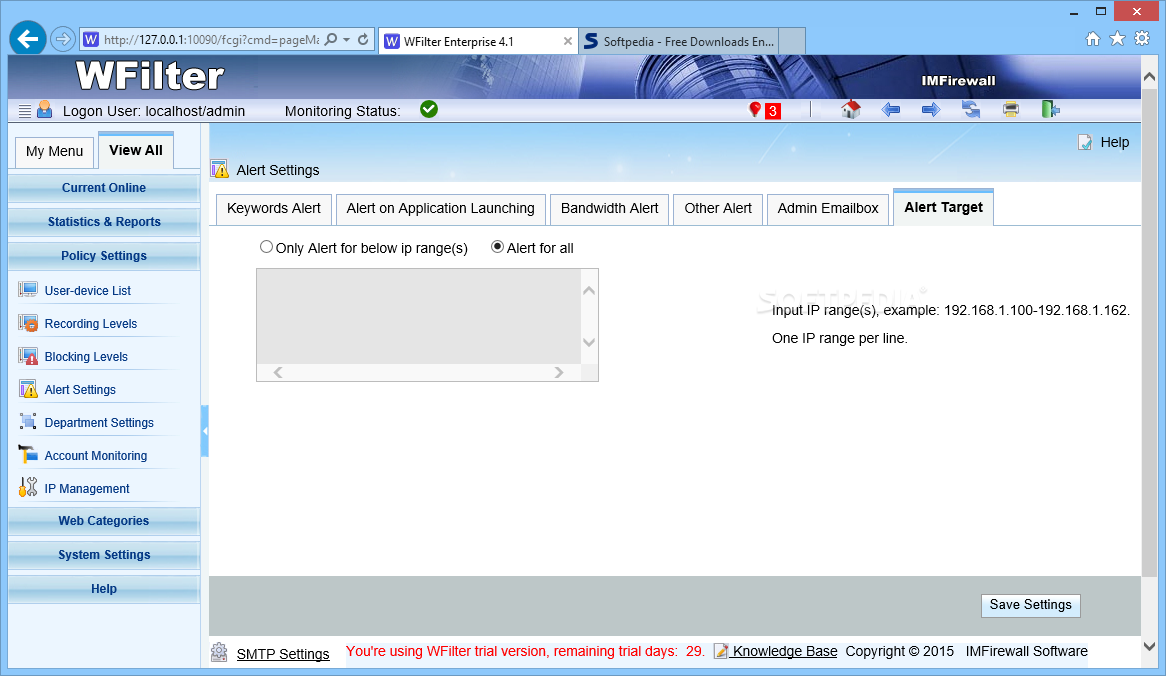Switch to the Admin Emailbox tab
The image size is (1166, 676).
click(x=828, y=209)
